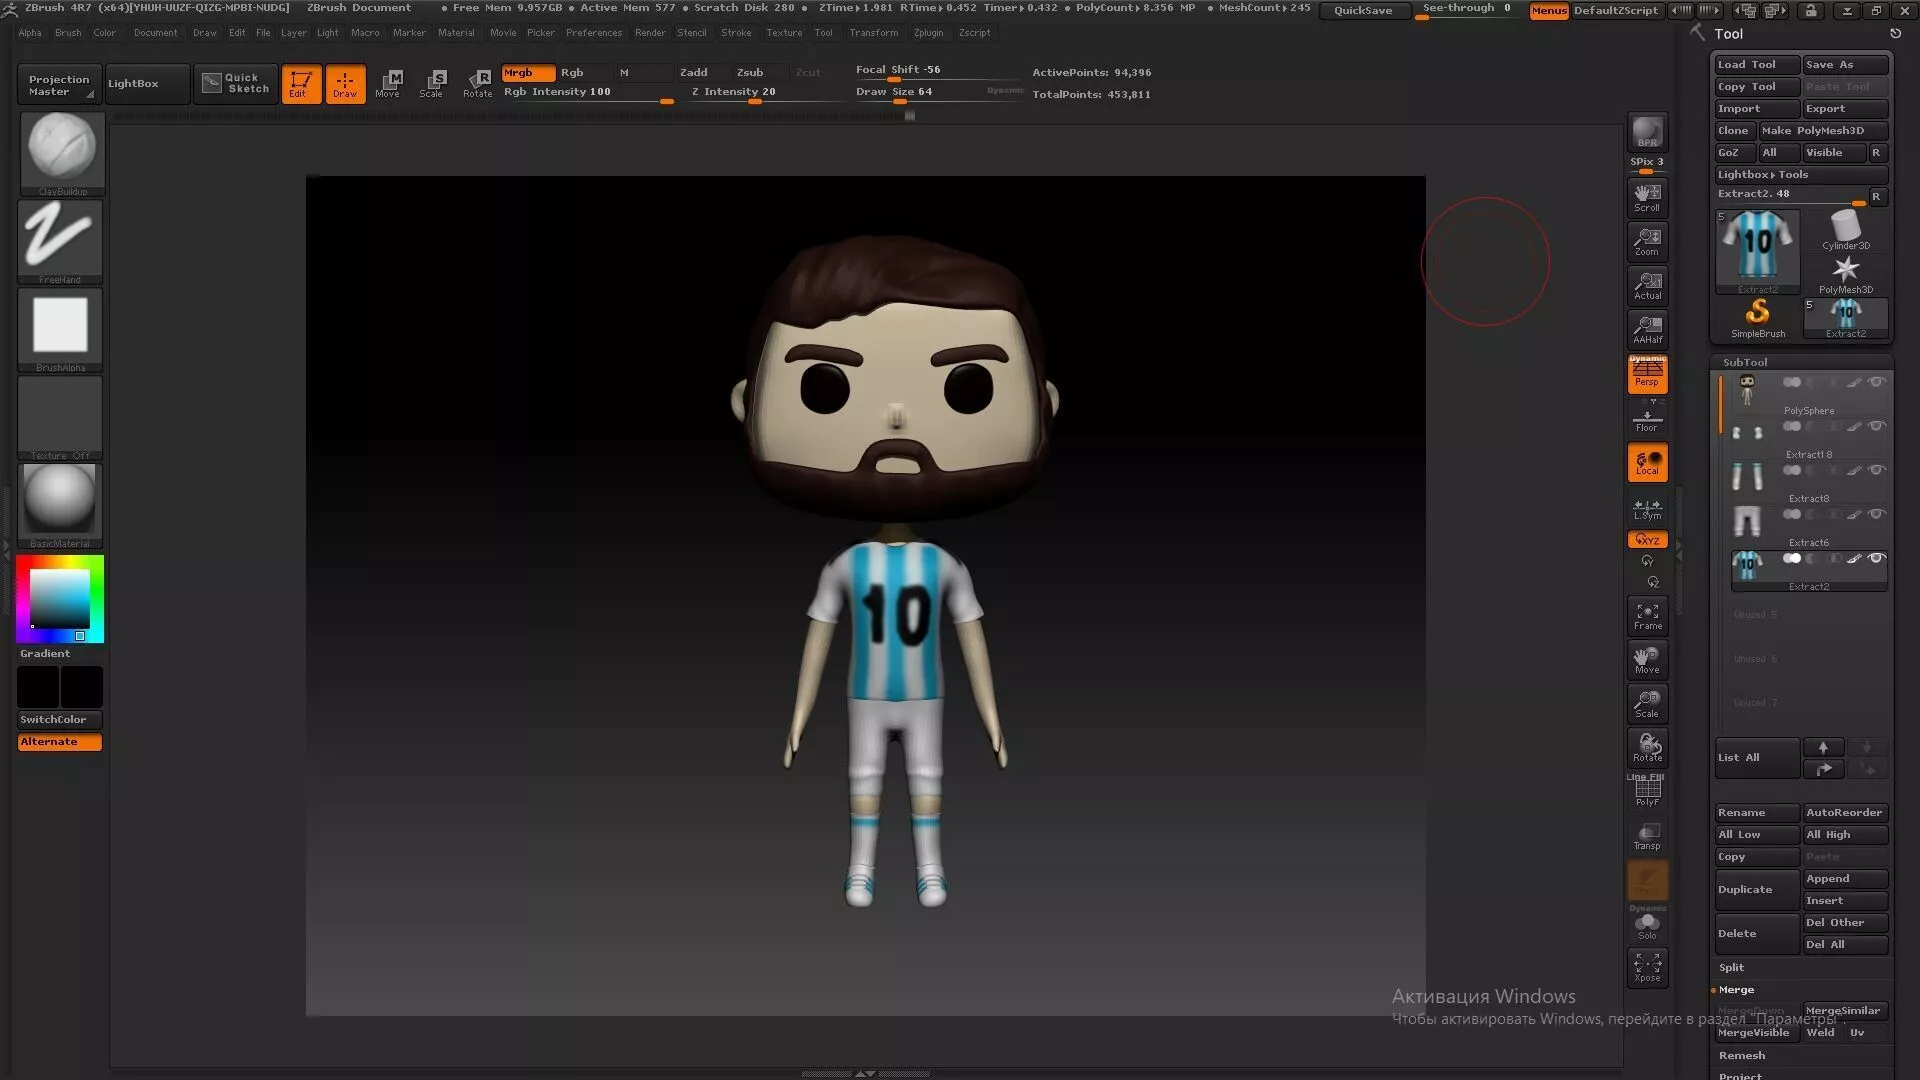Click the Duplicate subtool button

[x=1757, y=890]
